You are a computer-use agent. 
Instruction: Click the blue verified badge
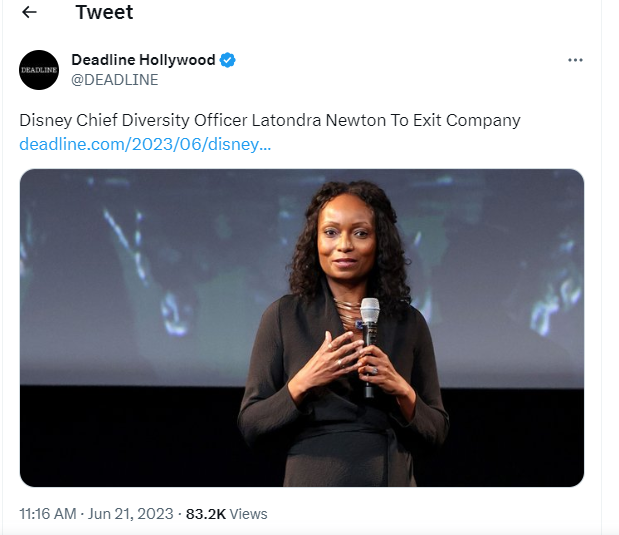228,60
